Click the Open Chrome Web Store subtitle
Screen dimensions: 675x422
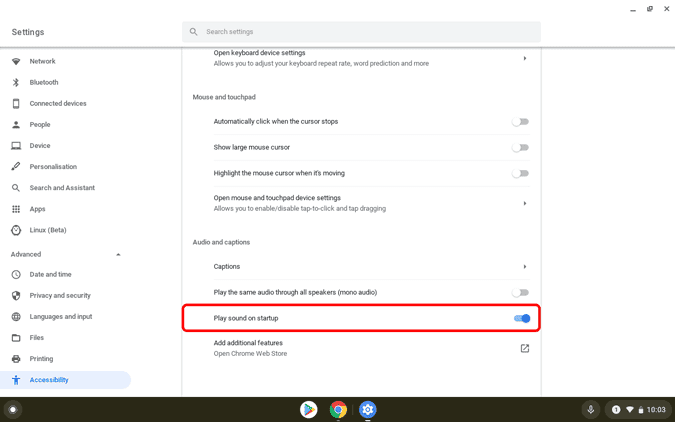pyautogui.click(x=250, y=354)
